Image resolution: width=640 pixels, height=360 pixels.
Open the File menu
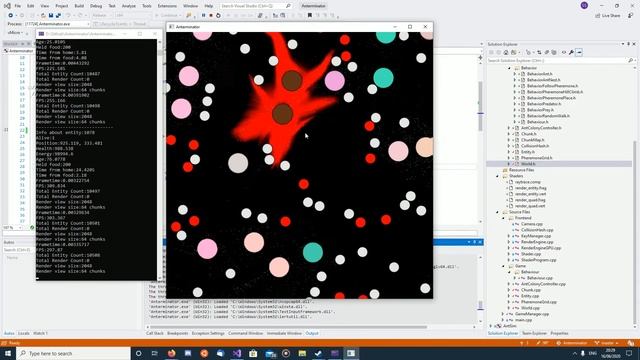click(18, 6)
